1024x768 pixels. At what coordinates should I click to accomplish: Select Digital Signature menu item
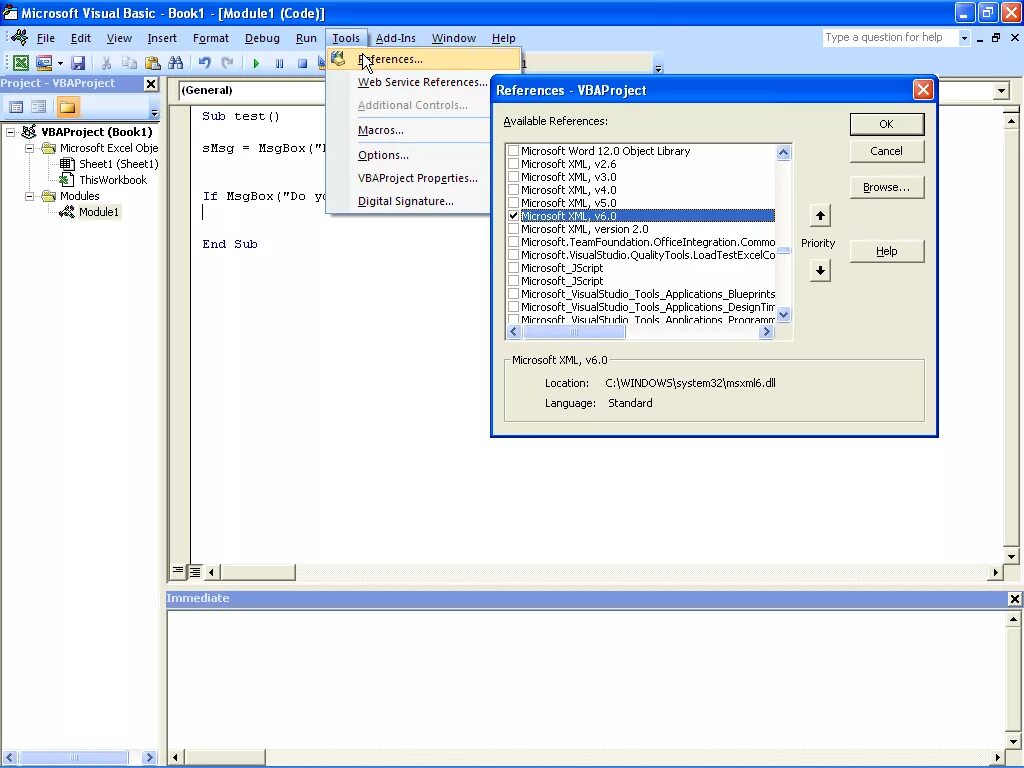[x=406, y=201]
